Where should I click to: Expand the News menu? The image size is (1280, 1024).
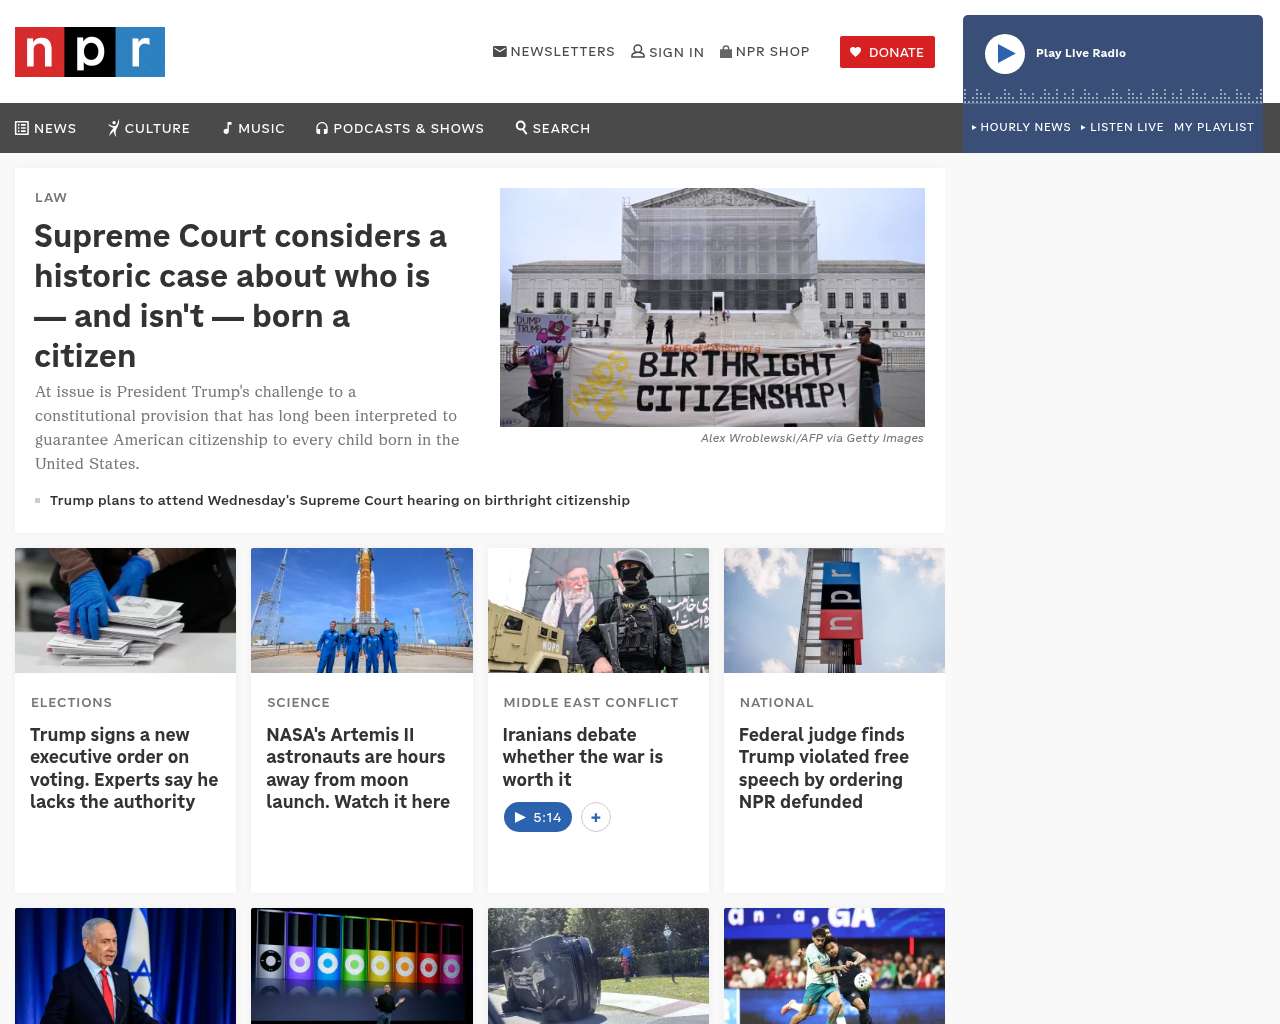pyautogui.click(x=46, y=128)
